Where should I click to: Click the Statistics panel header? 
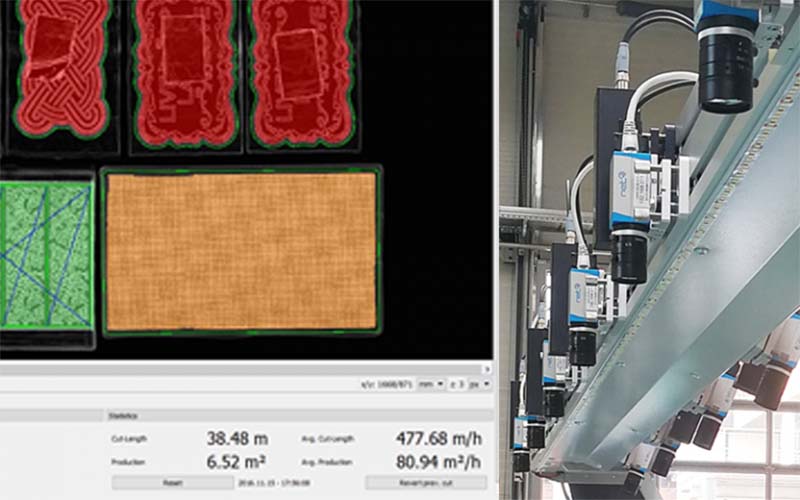pyautogui.click(x=125, y=415)
